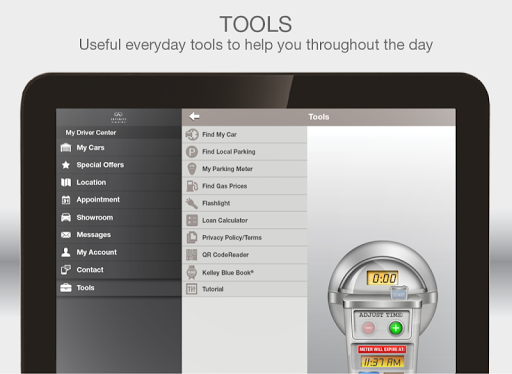This screenshot has width=512, height=374.
Task: Click the gas pump icon for gas prices
Action: click(x=192, y=186)
